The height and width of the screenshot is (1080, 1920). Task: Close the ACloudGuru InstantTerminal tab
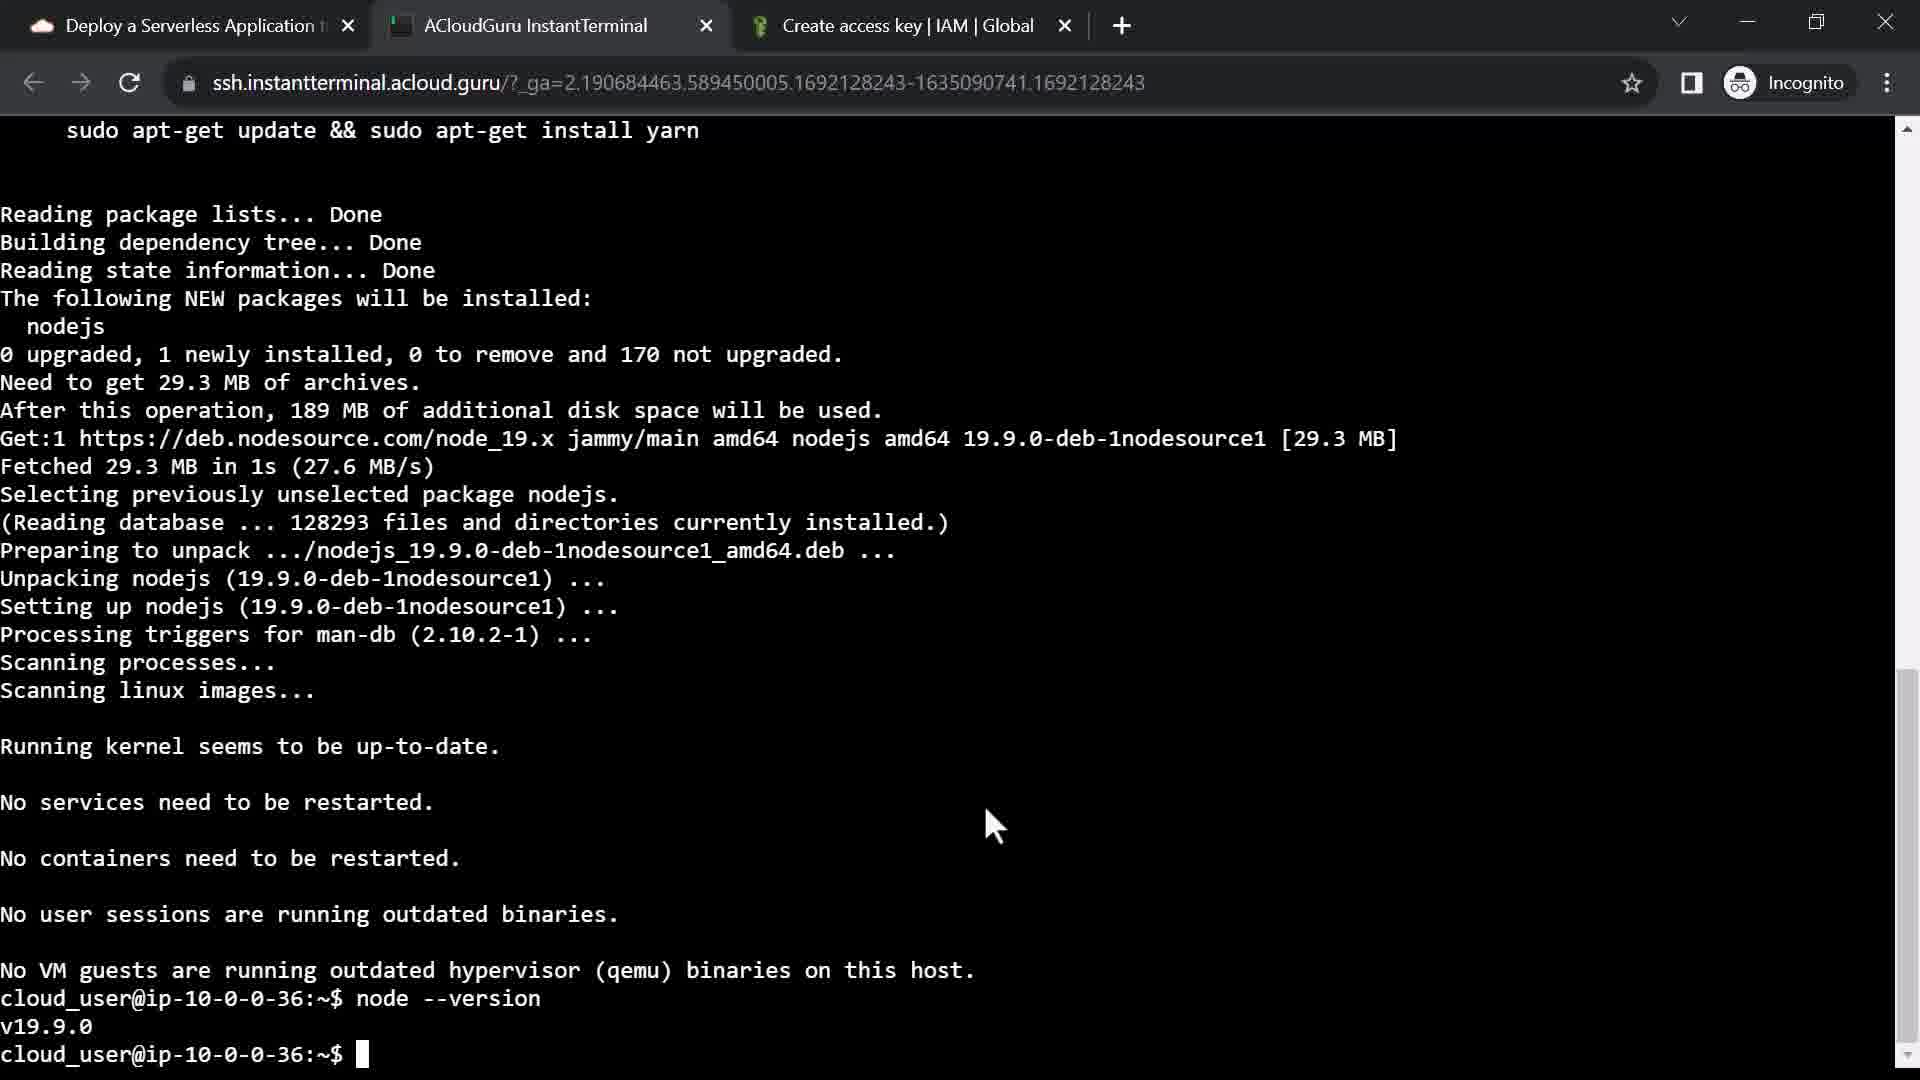[x=706, y=26]
